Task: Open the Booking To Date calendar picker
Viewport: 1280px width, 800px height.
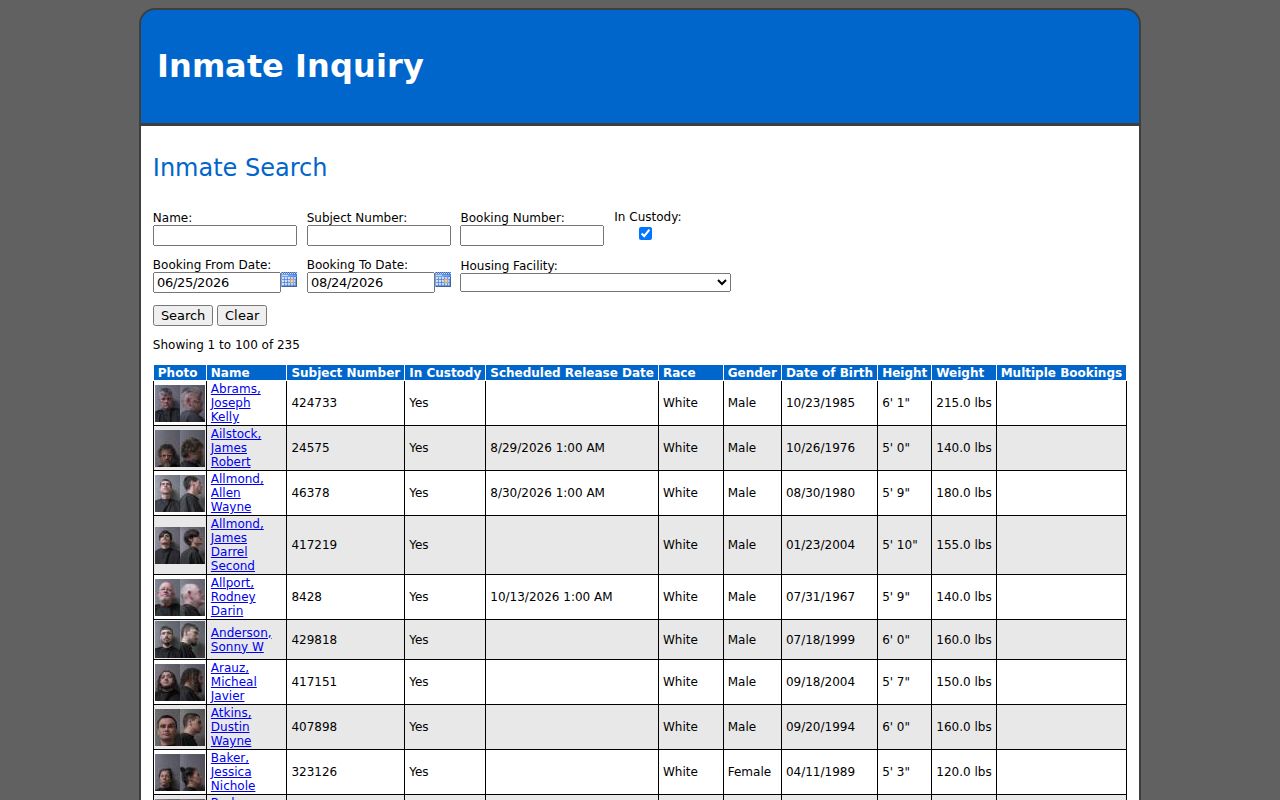Action: point(443,280)
